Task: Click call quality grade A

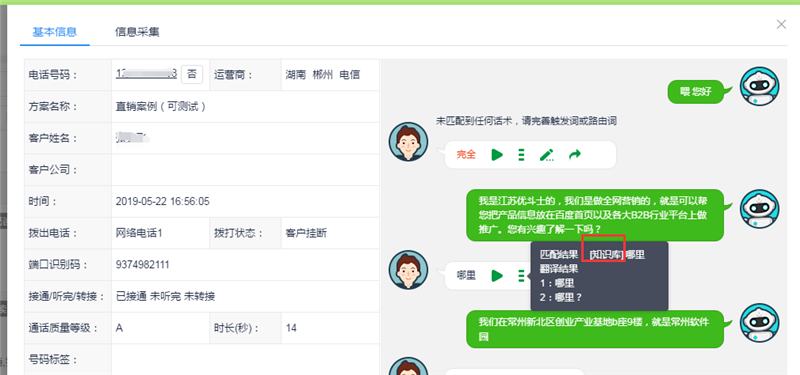Action: [x=119, y=328]
